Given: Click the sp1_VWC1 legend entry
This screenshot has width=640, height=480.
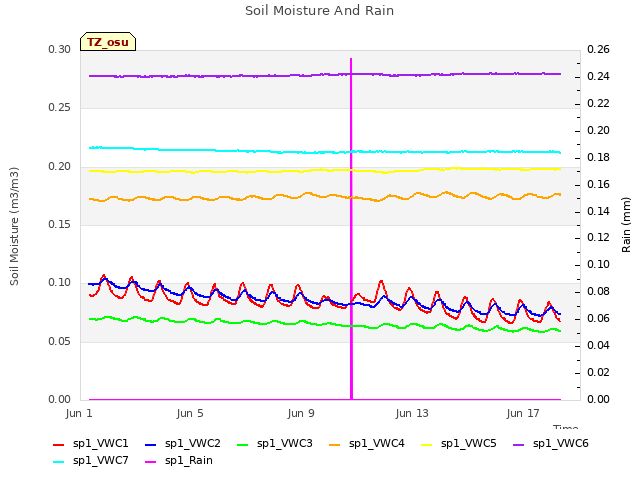Looking at the screenshot, I should (91, 444).
